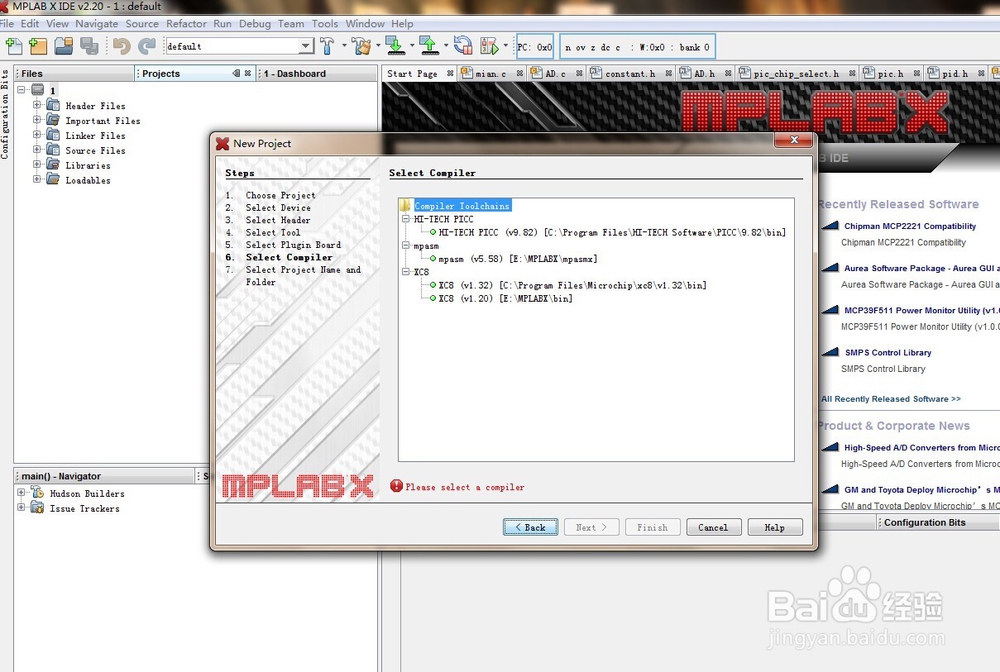The height and width of the screenshot is (672, 1000).
Task: Open MCP39F511 Power Monitor Utility link
Action: [922, 310]
